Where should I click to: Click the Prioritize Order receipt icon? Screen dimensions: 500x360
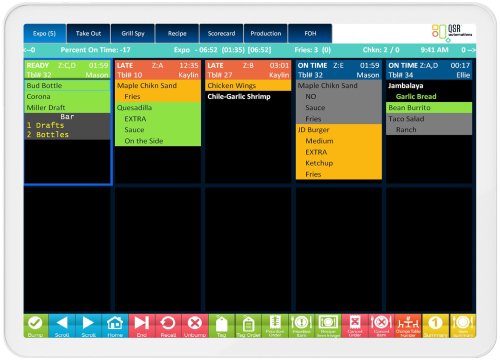pyautogui.click(x=275, y=326)
